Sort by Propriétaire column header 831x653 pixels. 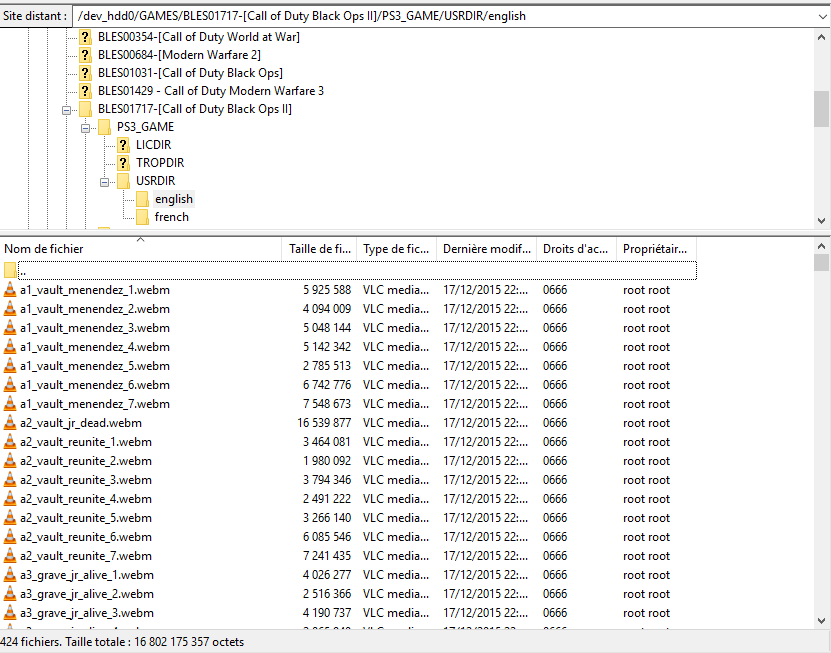pos(656,249)
